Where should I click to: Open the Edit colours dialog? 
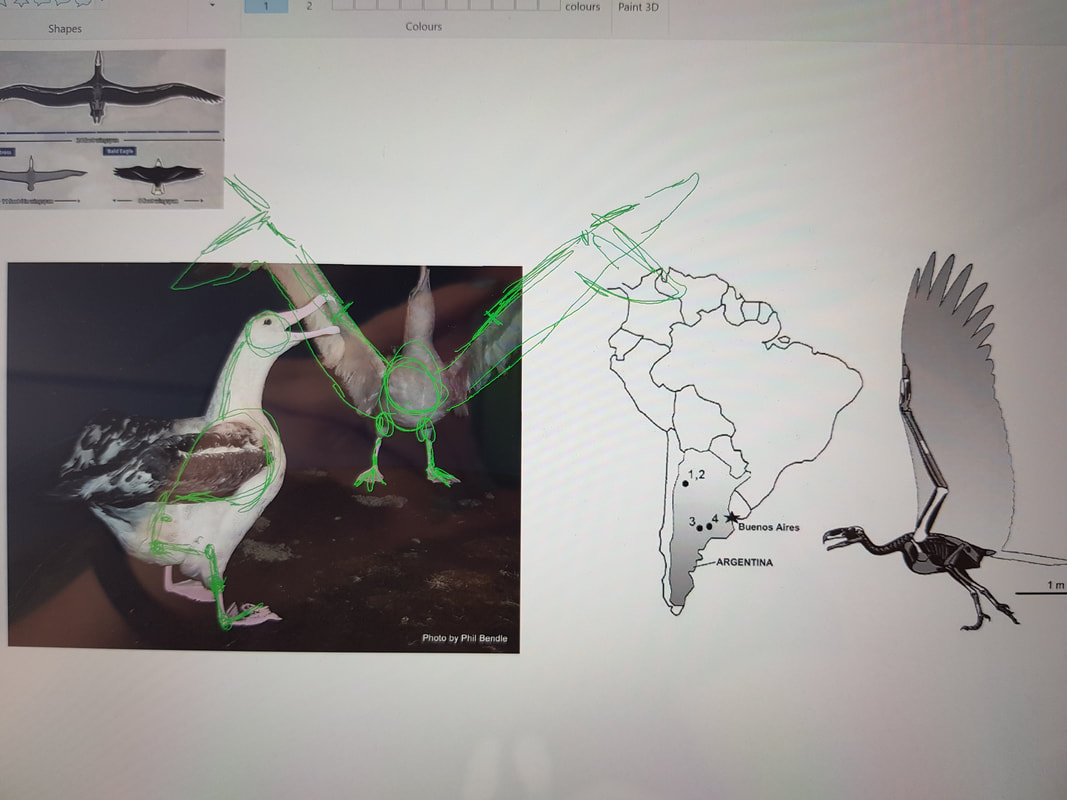582,6
